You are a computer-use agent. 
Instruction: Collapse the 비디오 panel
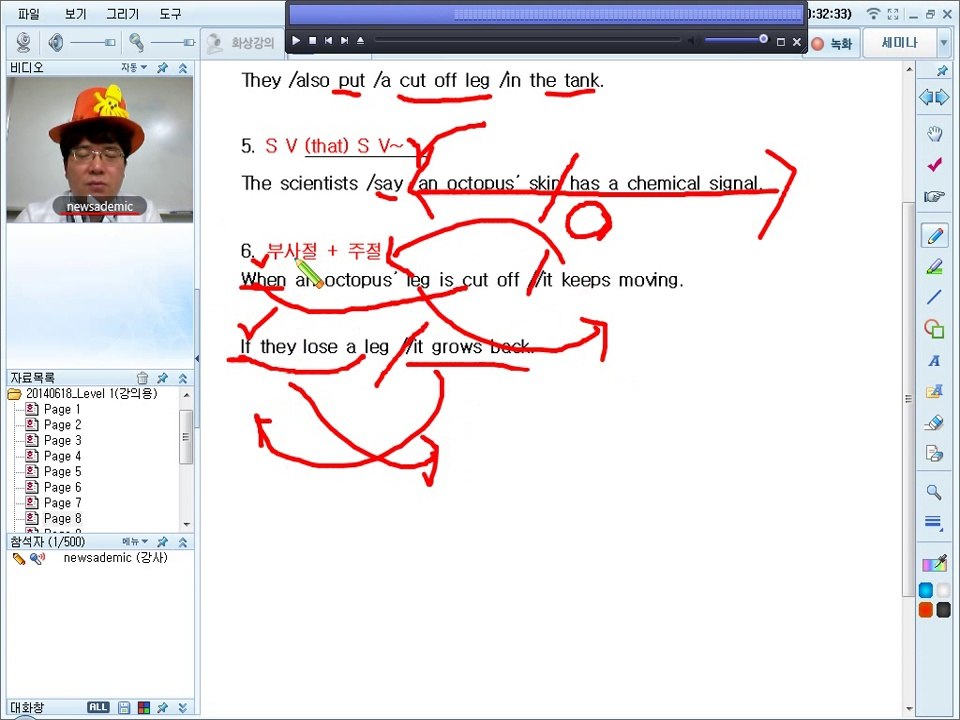tap(182, 68)
